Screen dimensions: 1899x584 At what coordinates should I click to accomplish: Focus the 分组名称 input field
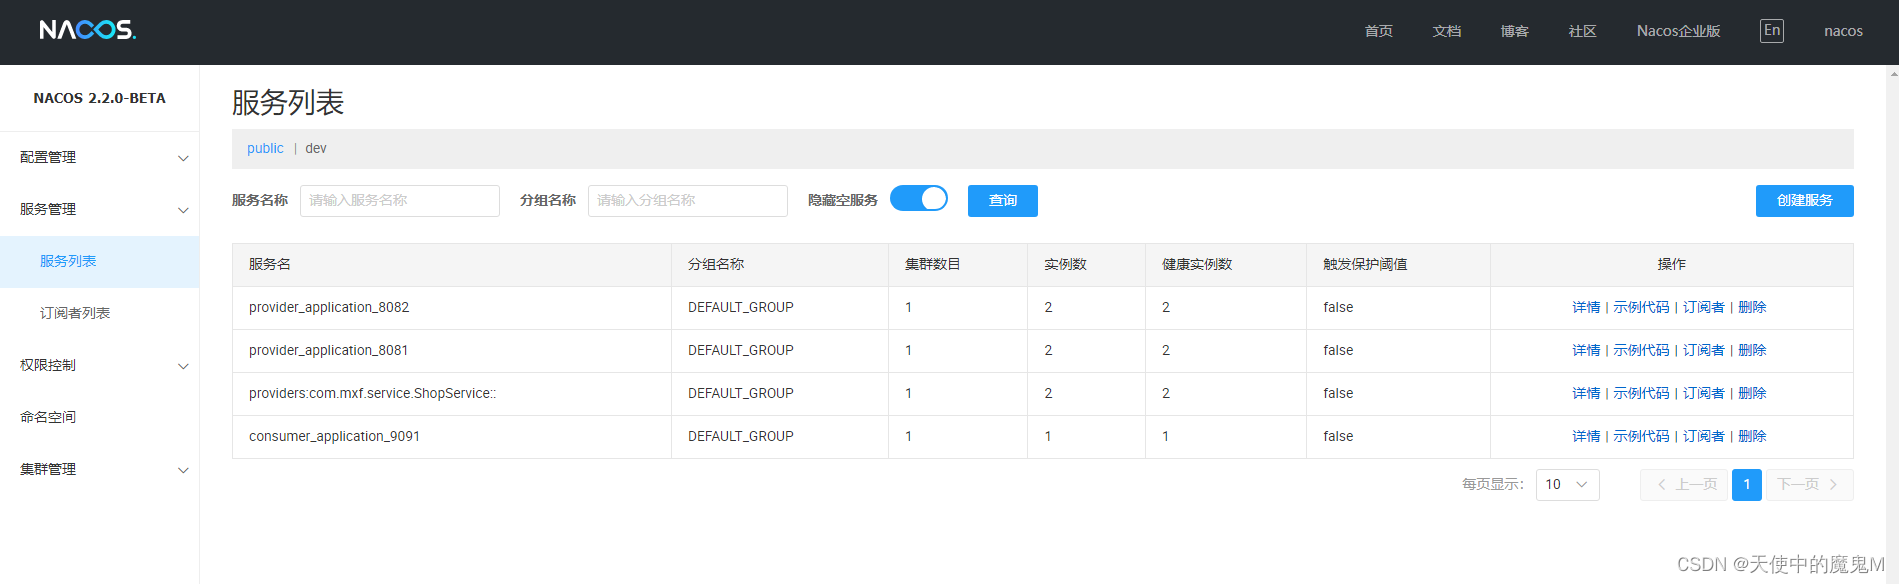pos(688,201)
